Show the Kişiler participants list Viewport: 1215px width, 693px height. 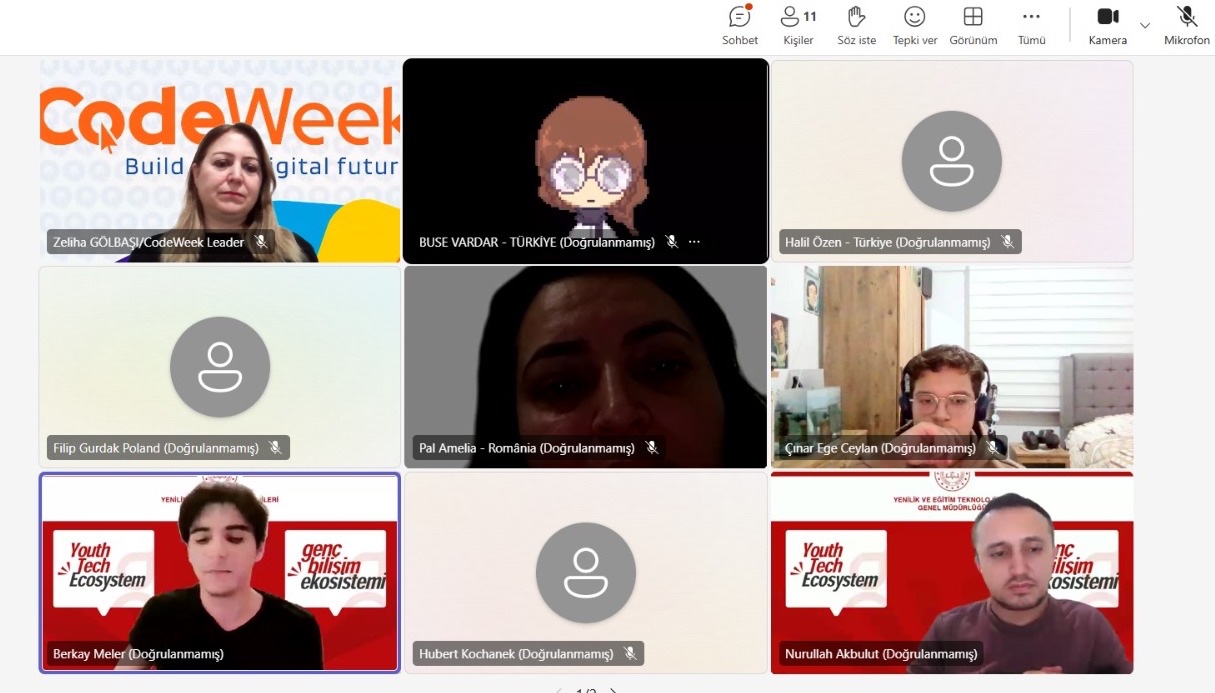[x=798, y=26]
